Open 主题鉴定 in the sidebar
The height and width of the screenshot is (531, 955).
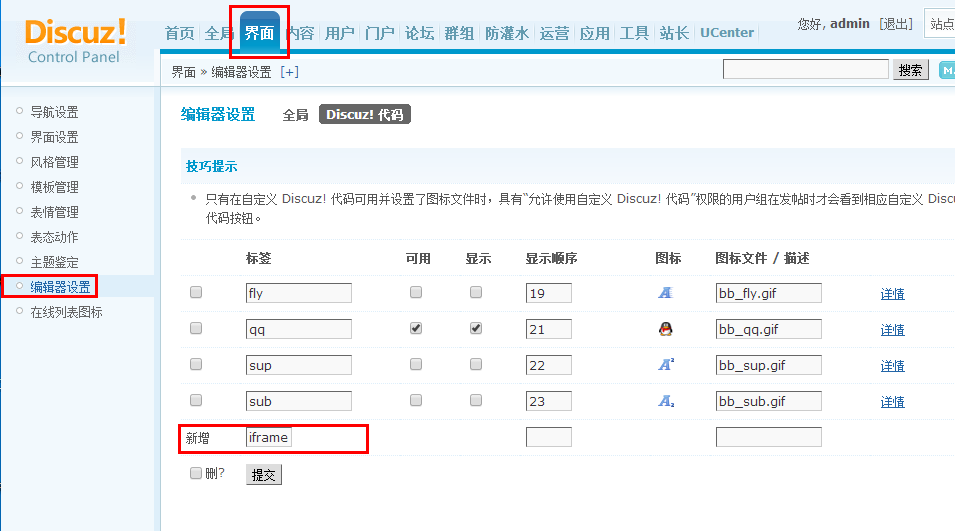tap(54, 262)
